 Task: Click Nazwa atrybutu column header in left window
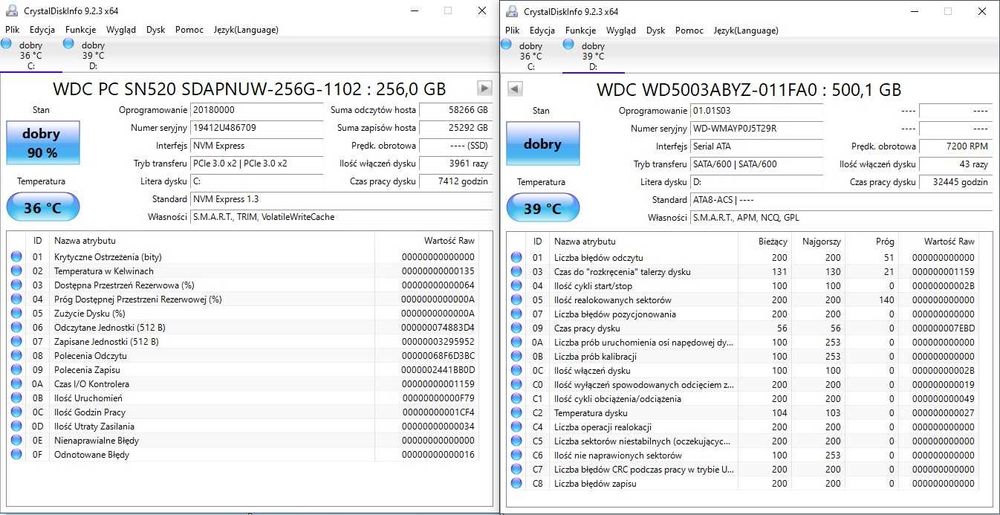85,241
